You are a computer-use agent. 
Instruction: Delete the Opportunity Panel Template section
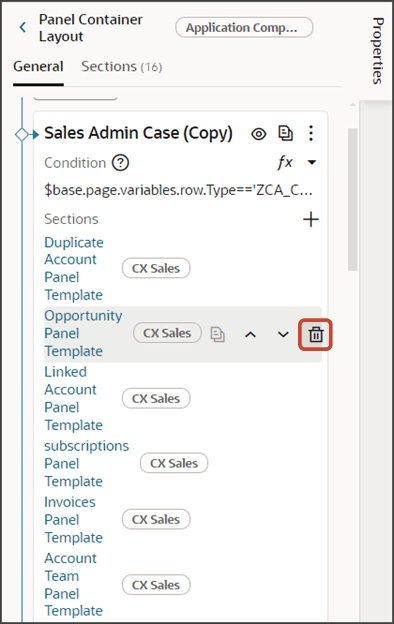pos(316,335)
